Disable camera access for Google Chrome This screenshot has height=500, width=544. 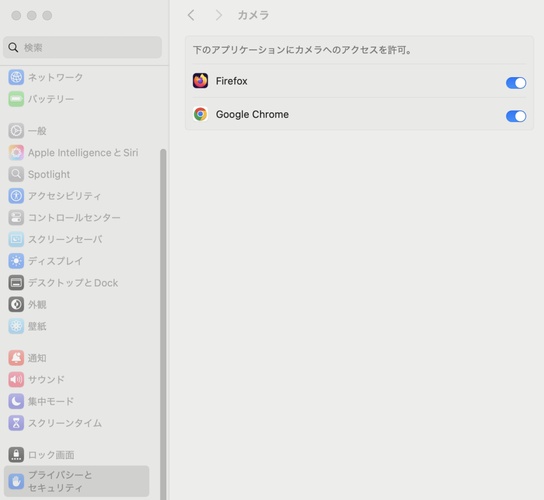click(x=516, y=116)
